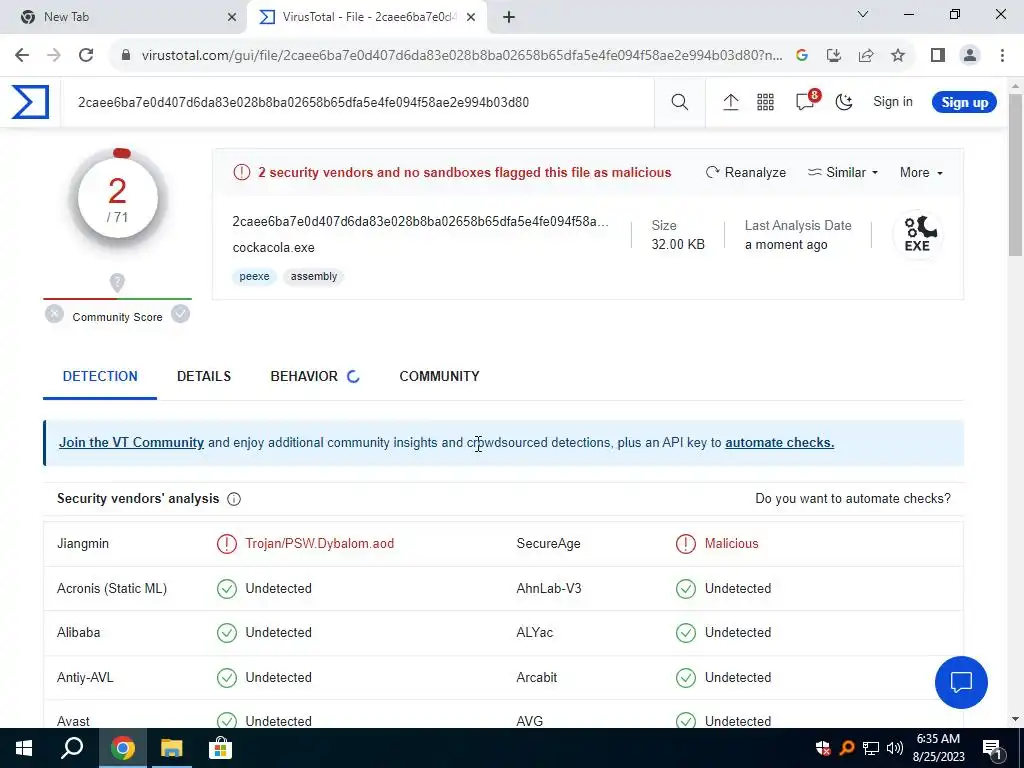Click the browser back arrow

(x=22, y=55)
